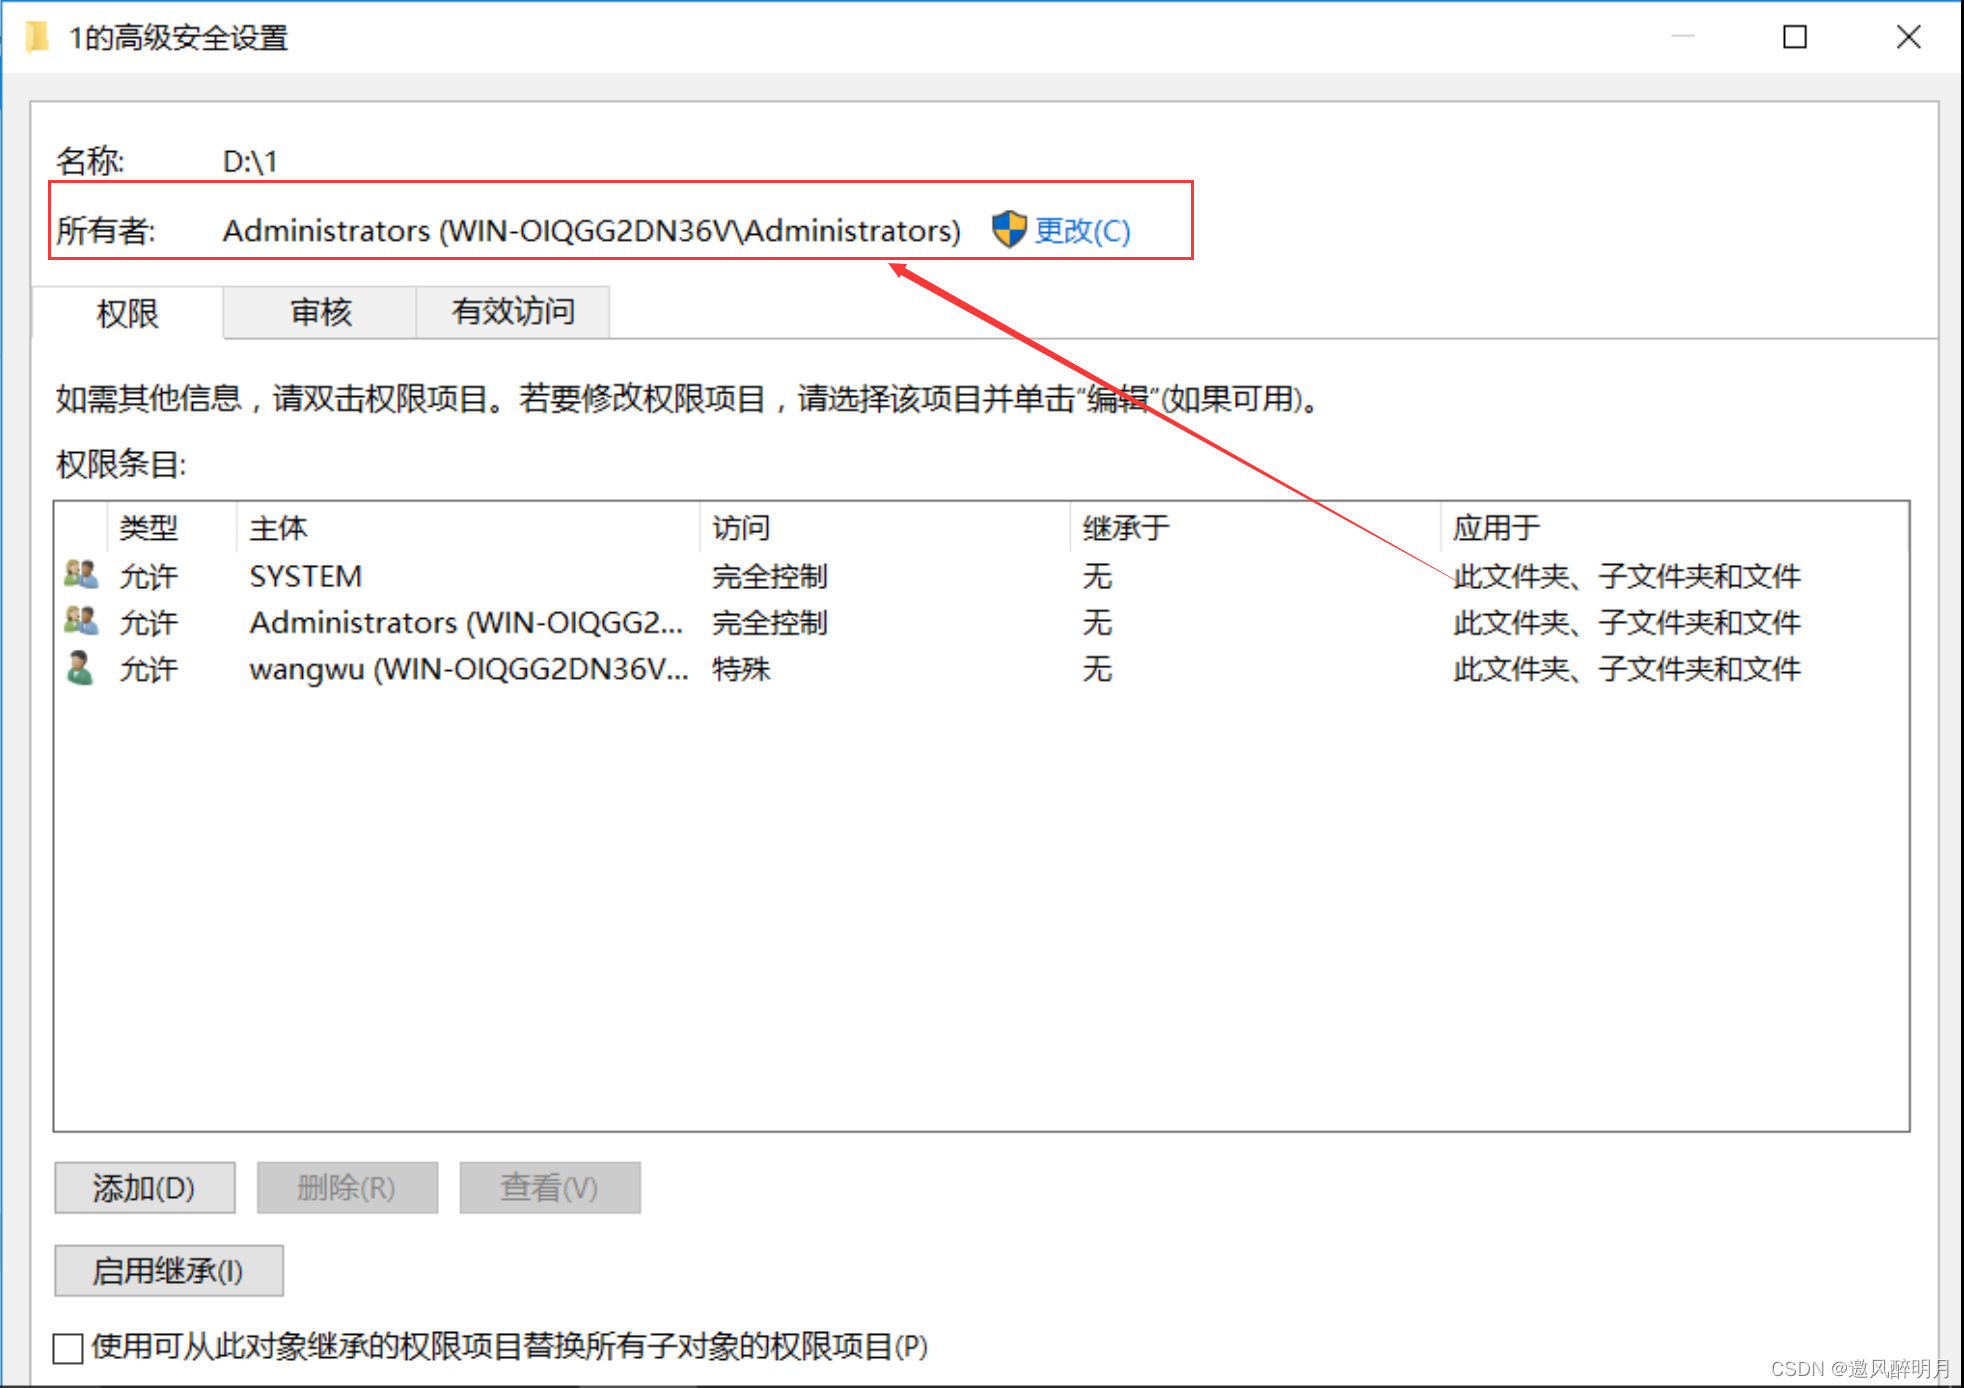Select the SYSTEM full control row
The height and width of the screenshot is (1388, 1964).
(x=468, y=576)
